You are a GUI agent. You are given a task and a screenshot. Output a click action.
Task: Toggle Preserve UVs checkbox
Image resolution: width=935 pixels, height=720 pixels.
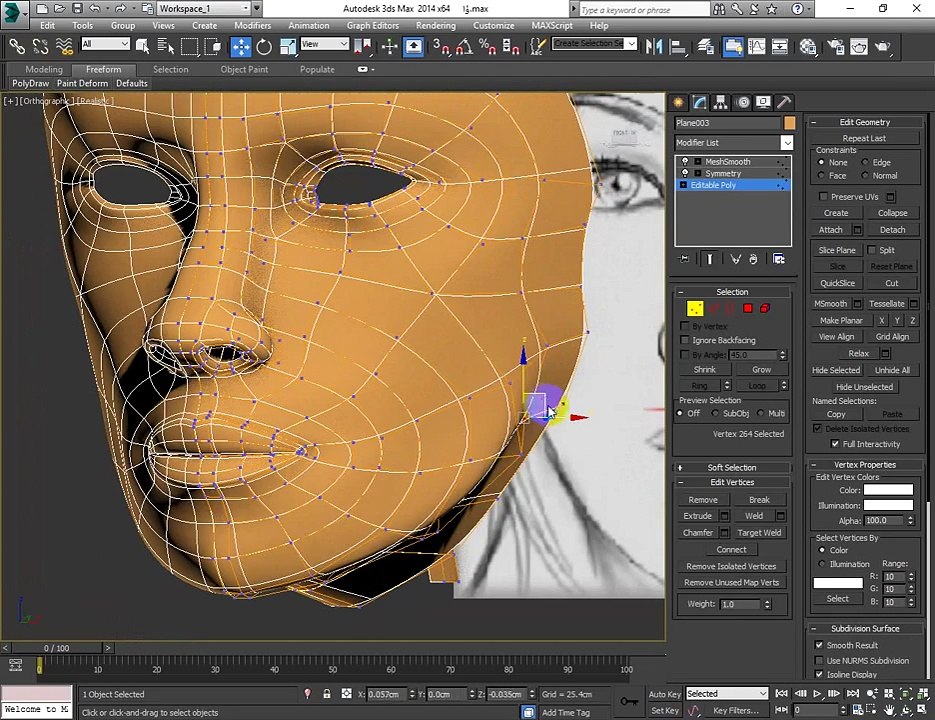823,196
